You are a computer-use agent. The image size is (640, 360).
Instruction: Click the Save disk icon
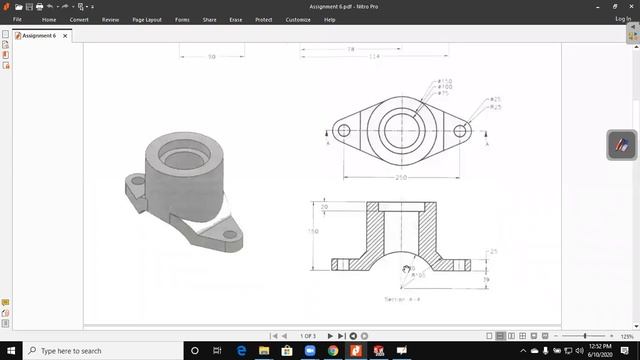click(x=29, y=7)
